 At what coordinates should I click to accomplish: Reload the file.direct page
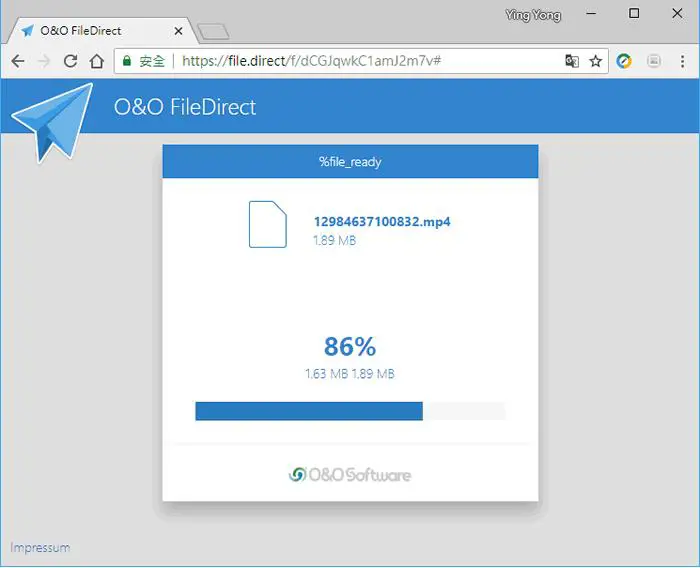point(70,61)
